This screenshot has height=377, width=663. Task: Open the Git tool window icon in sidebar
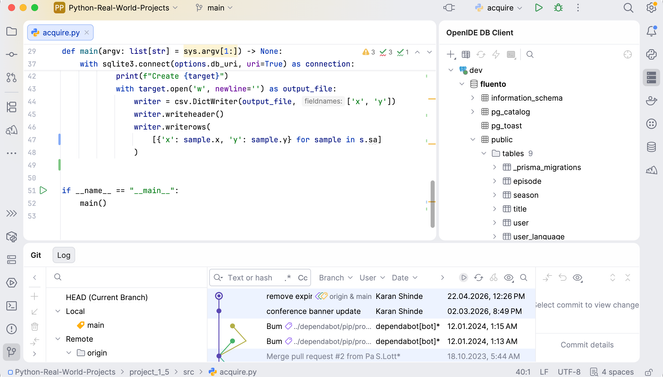[x=11, y=352]
